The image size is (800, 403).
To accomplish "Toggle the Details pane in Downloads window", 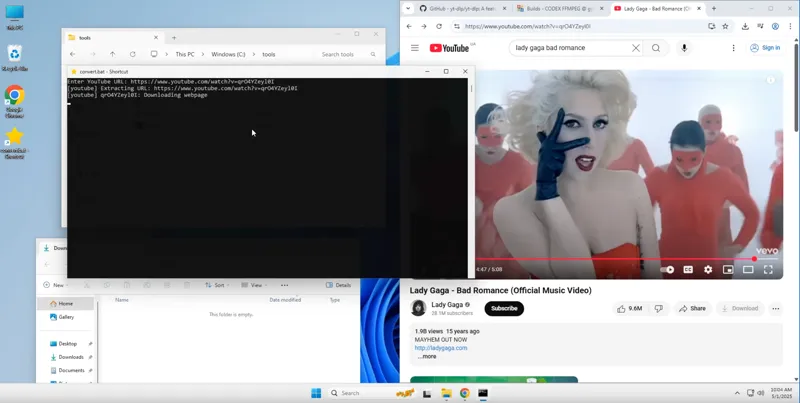I will 338,285.
